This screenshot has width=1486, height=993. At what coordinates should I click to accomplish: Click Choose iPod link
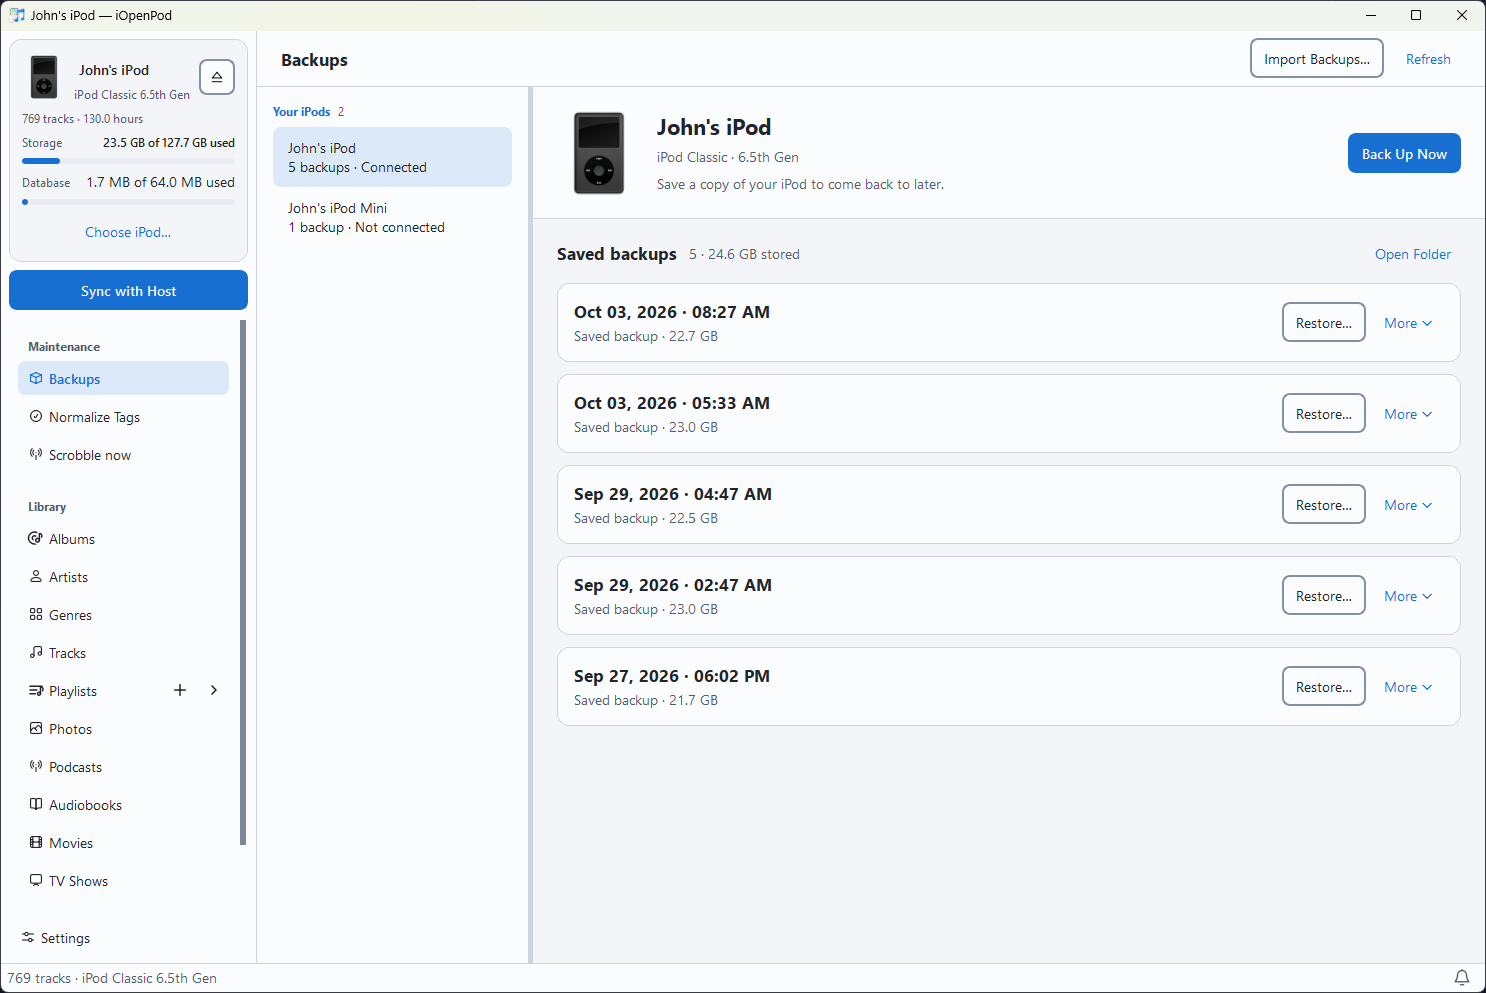click(128, 232)
